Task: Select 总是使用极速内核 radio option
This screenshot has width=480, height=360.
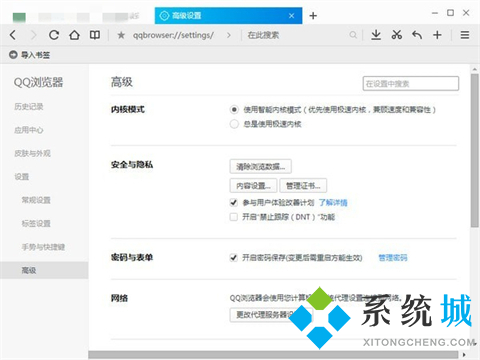Action: click(234, 124)
